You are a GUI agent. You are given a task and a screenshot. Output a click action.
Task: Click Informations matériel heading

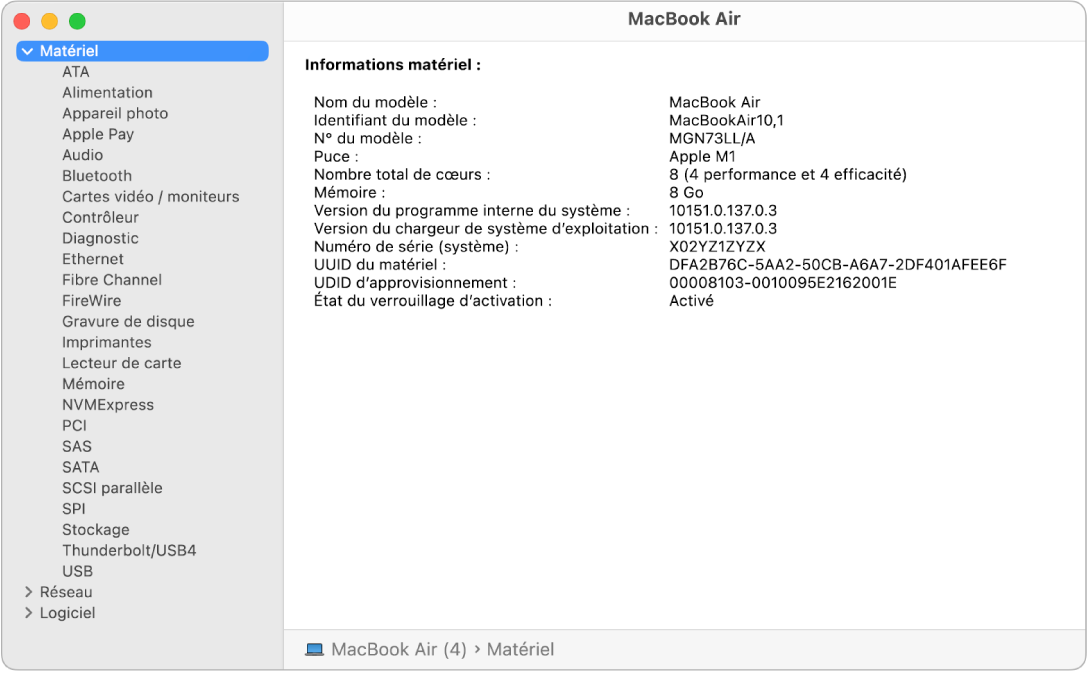(393, 65)
